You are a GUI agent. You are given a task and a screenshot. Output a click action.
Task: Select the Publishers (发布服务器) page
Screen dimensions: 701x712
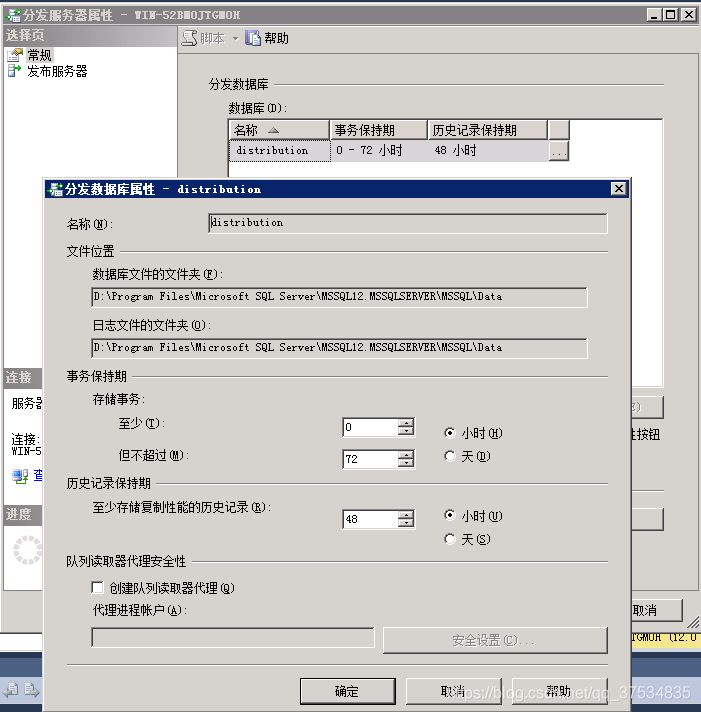57,71
